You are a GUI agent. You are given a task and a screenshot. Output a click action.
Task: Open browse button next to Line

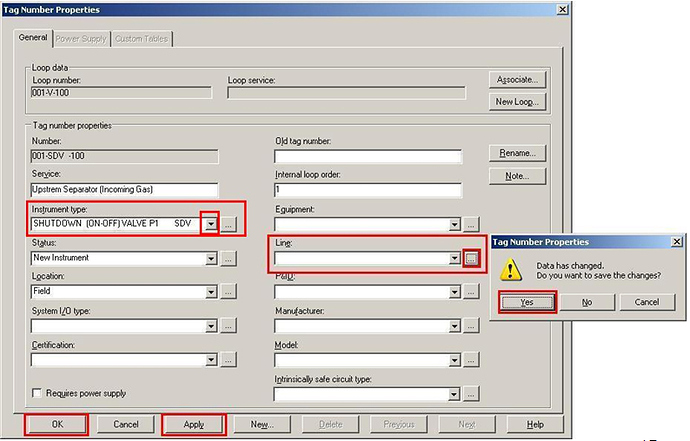[x=471, y=258]
